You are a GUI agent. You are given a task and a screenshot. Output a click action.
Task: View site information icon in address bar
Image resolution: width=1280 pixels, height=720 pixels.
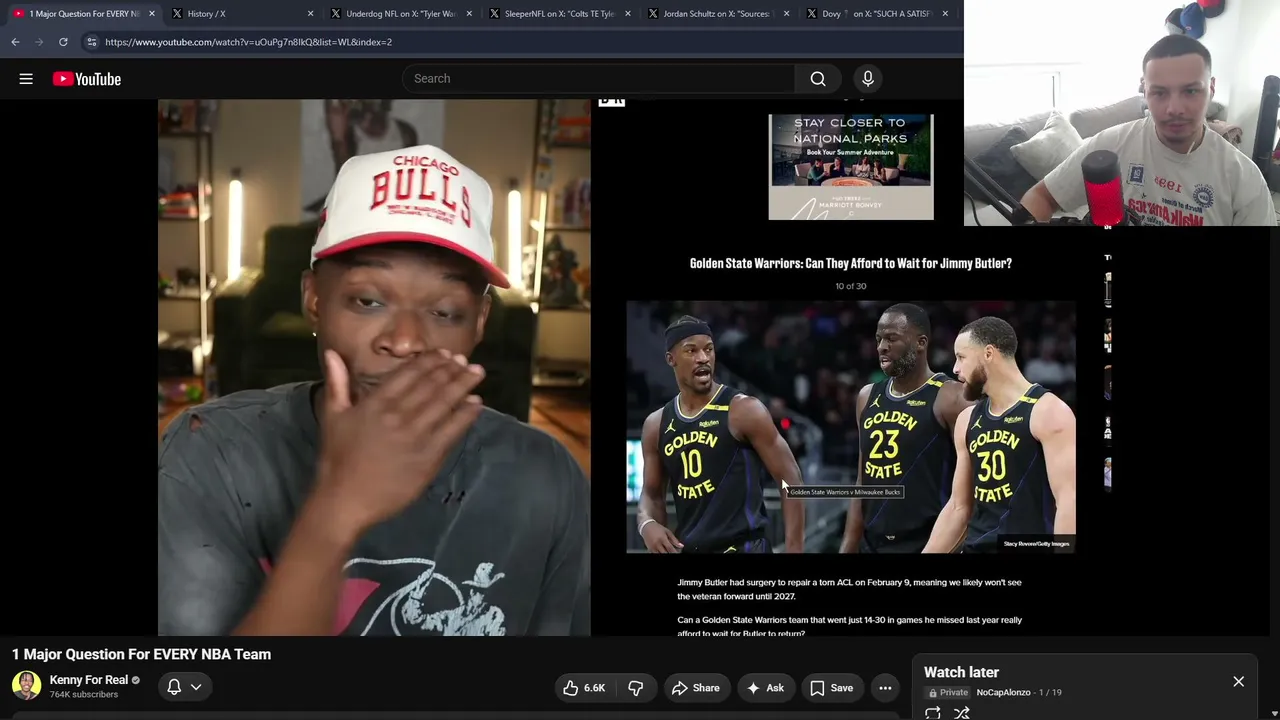pos(91,42)
